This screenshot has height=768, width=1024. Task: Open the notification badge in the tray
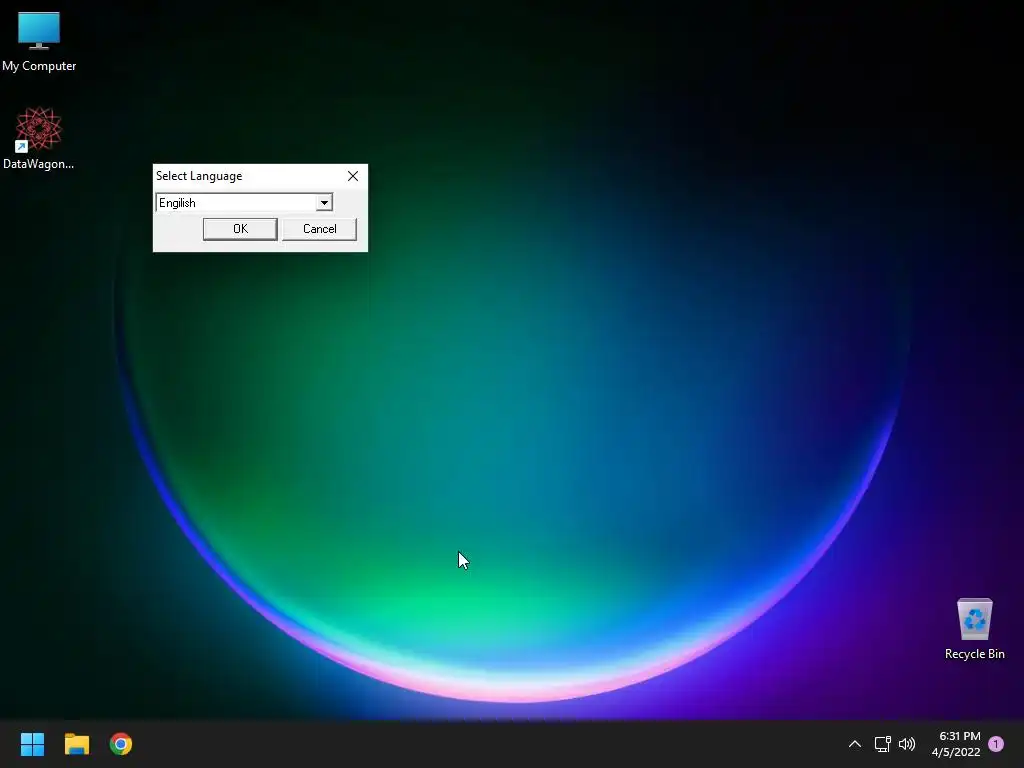pos(996,744)
